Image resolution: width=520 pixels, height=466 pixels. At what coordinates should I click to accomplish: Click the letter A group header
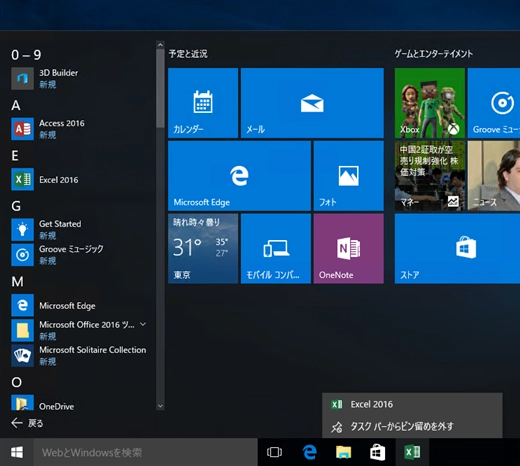point(16,105)
